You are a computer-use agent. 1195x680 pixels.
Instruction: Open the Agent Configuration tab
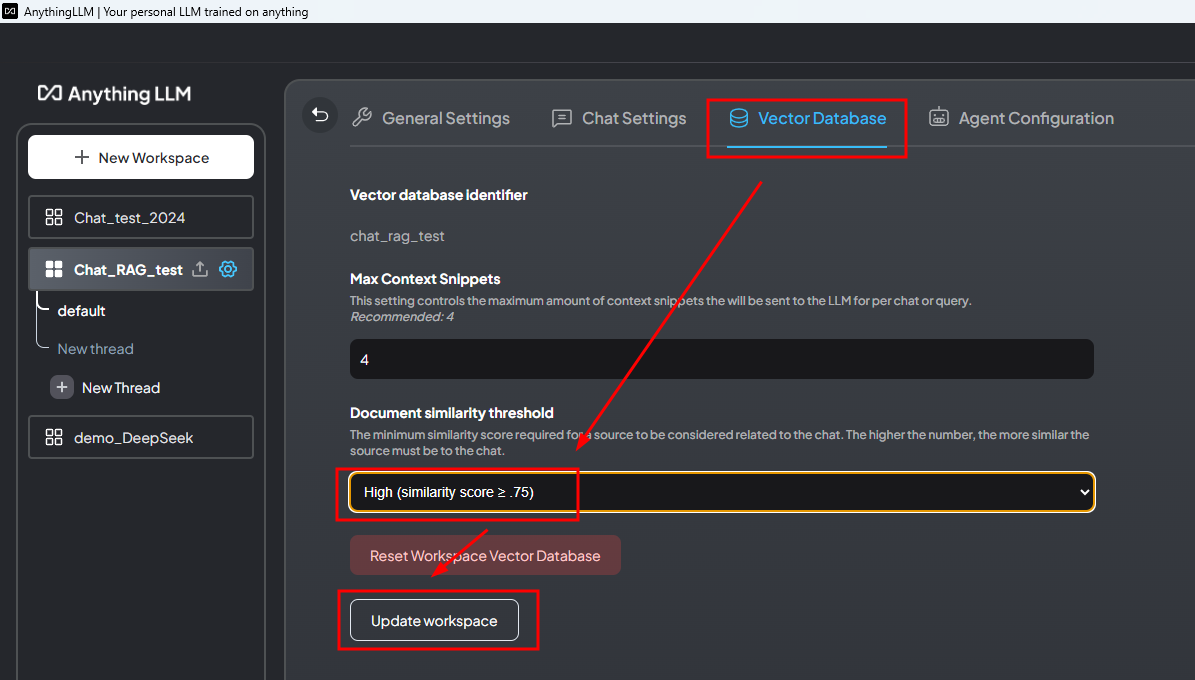(x=1021, y=118)
